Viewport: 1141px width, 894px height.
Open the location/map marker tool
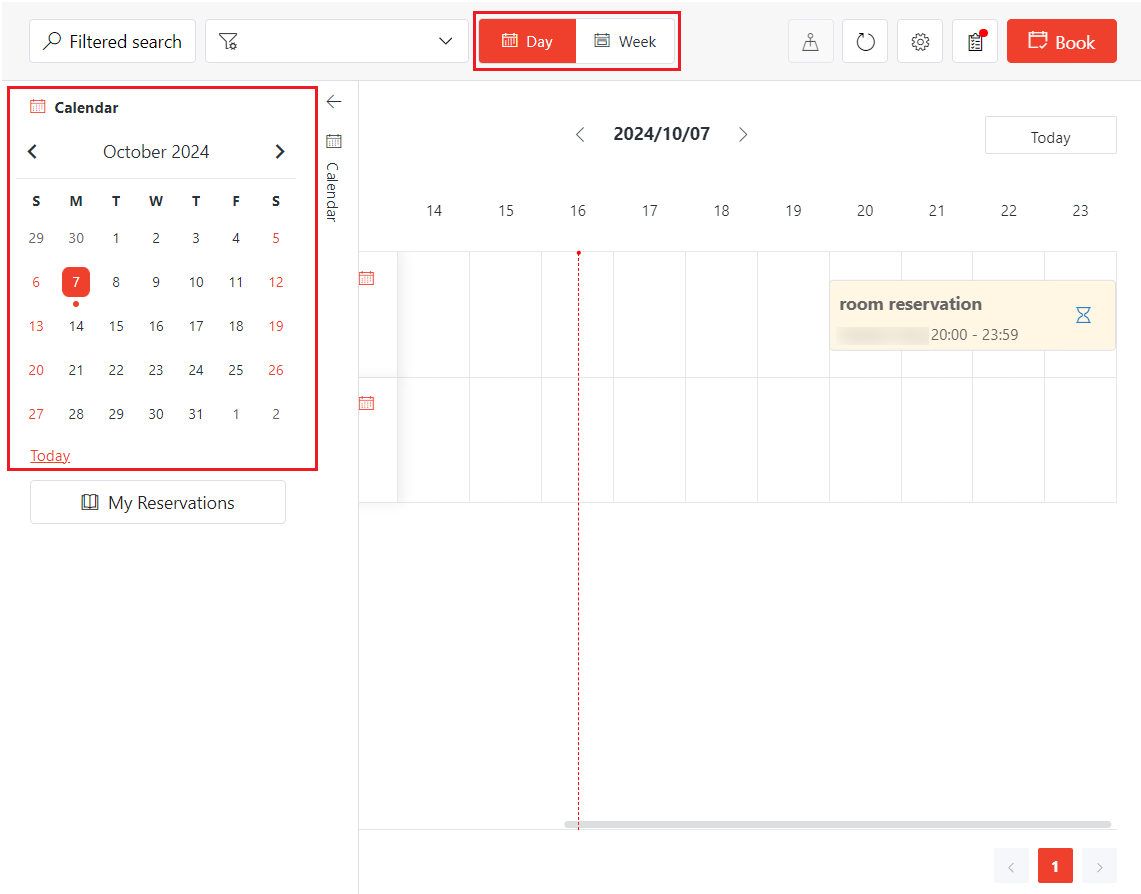pos(810,41)
